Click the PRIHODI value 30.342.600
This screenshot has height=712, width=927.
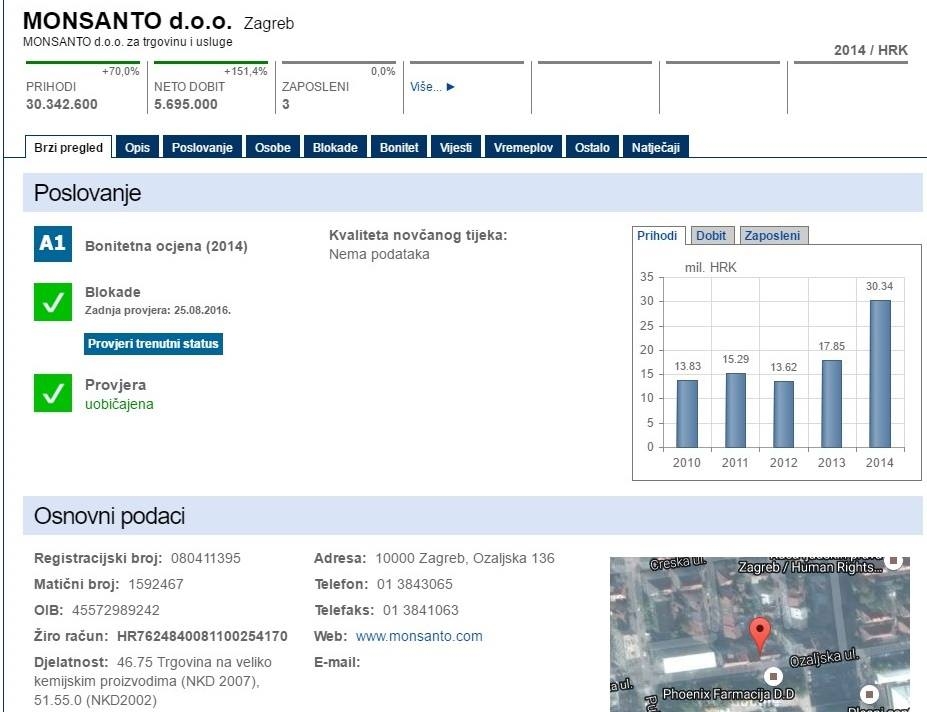coord(61,104)
